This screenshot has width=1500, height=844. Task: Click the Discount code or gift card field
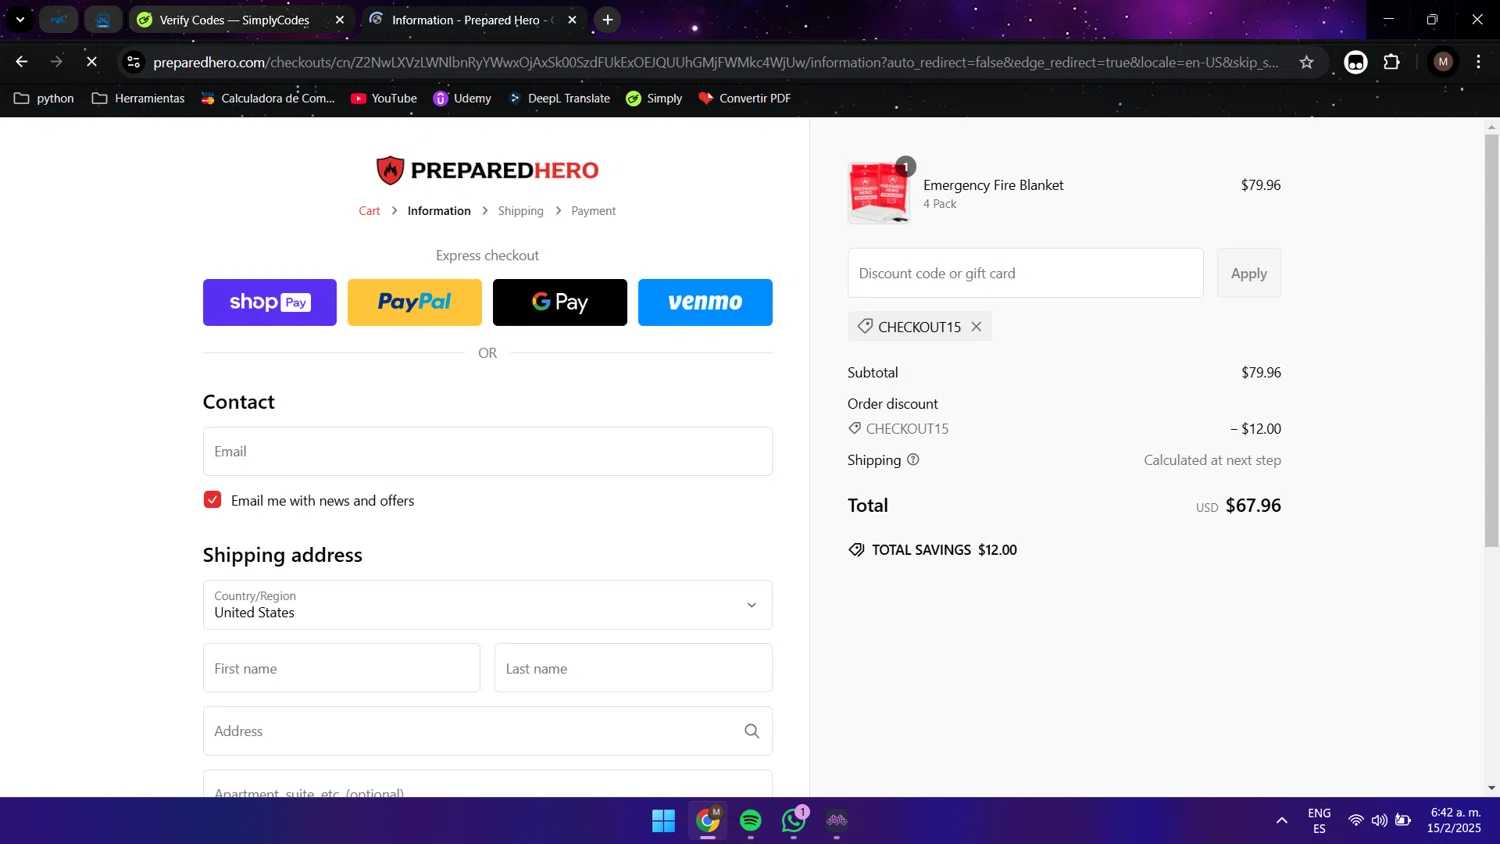click(x=1025, y=273)
